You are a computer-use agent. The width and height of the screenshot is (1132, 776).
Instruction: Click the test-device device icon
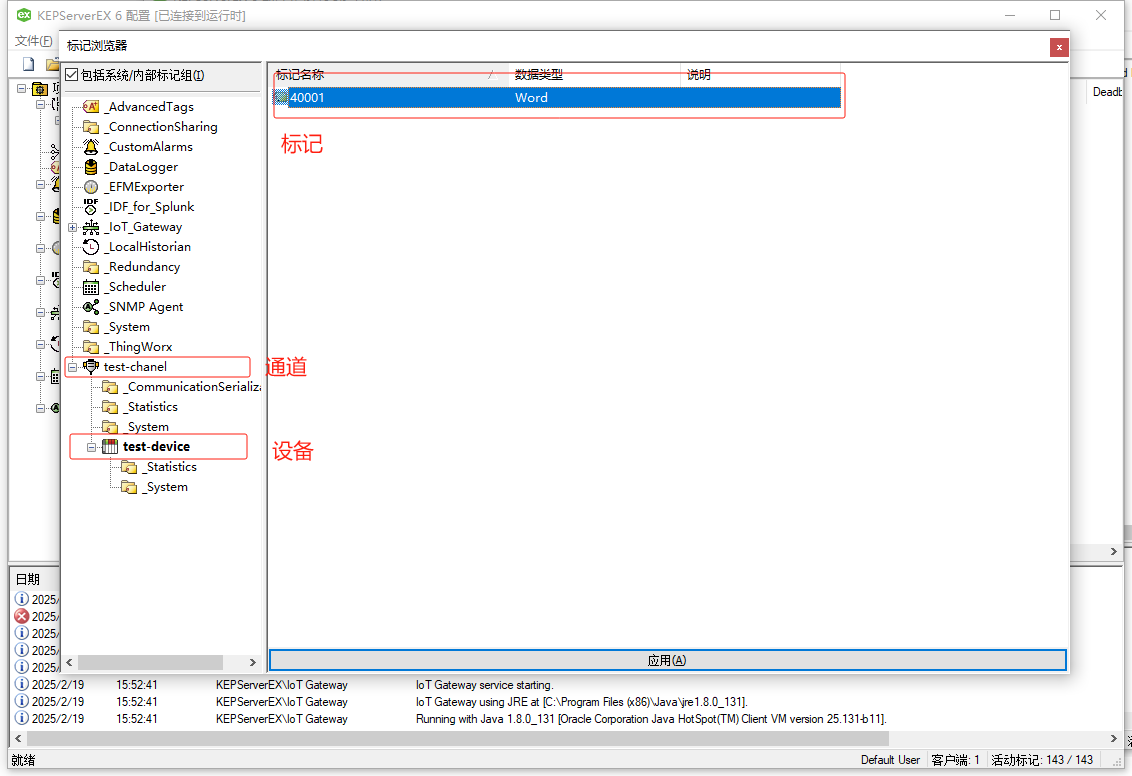pos(110,447)
